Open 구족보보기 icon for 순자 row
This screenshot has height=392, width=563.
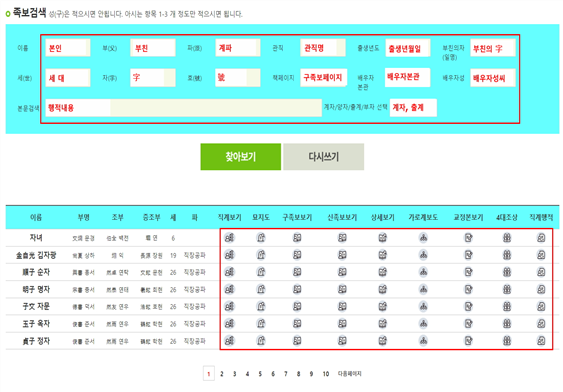point(297,272)
